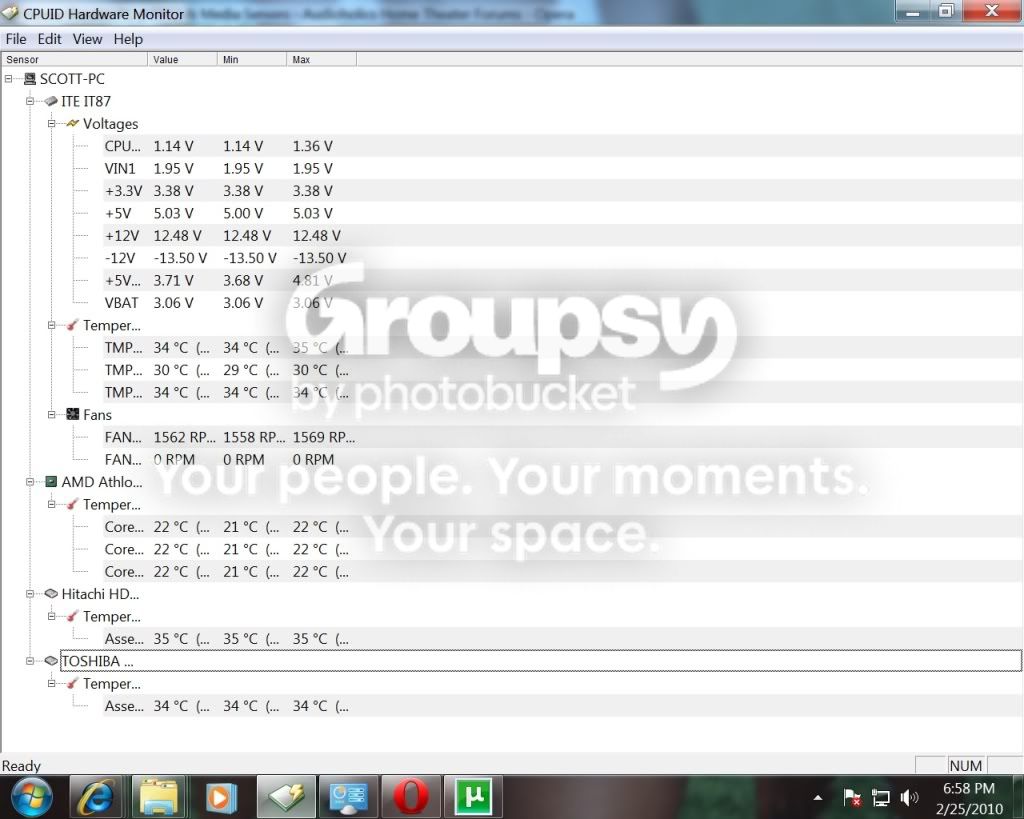
Task: Collapse the Voltages group
Action: coord(52,123)
